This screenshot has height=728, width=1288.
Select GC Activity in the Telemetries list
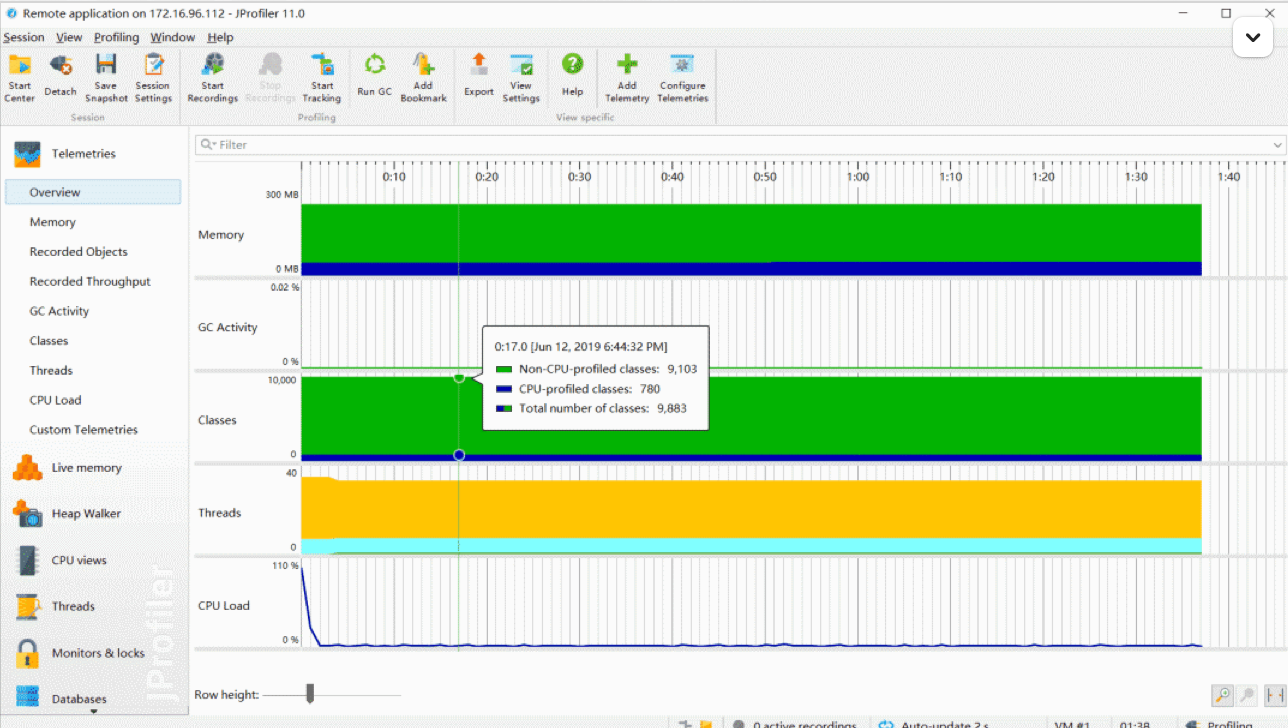point(59,311)
